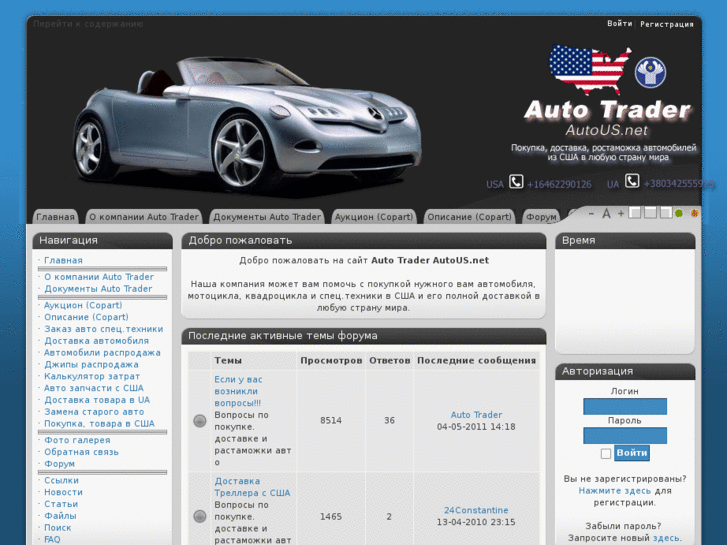The image size is (727, 545).
Task: Open Главная in the Навигация sidebar
Action: pyautogui.click(x=63, y=260)
